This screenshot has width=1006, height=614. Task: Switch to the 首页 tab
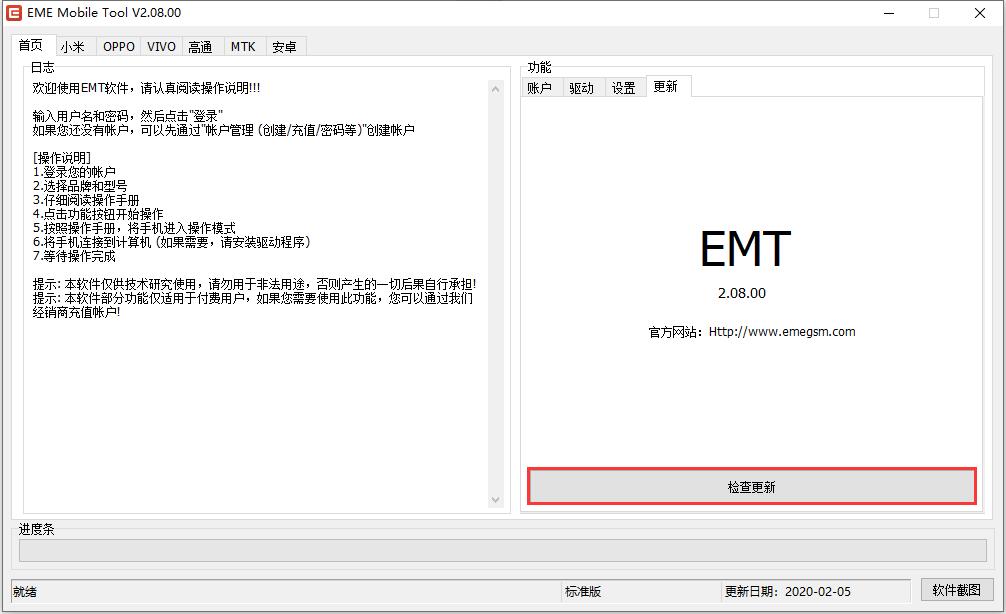[31, 45]
